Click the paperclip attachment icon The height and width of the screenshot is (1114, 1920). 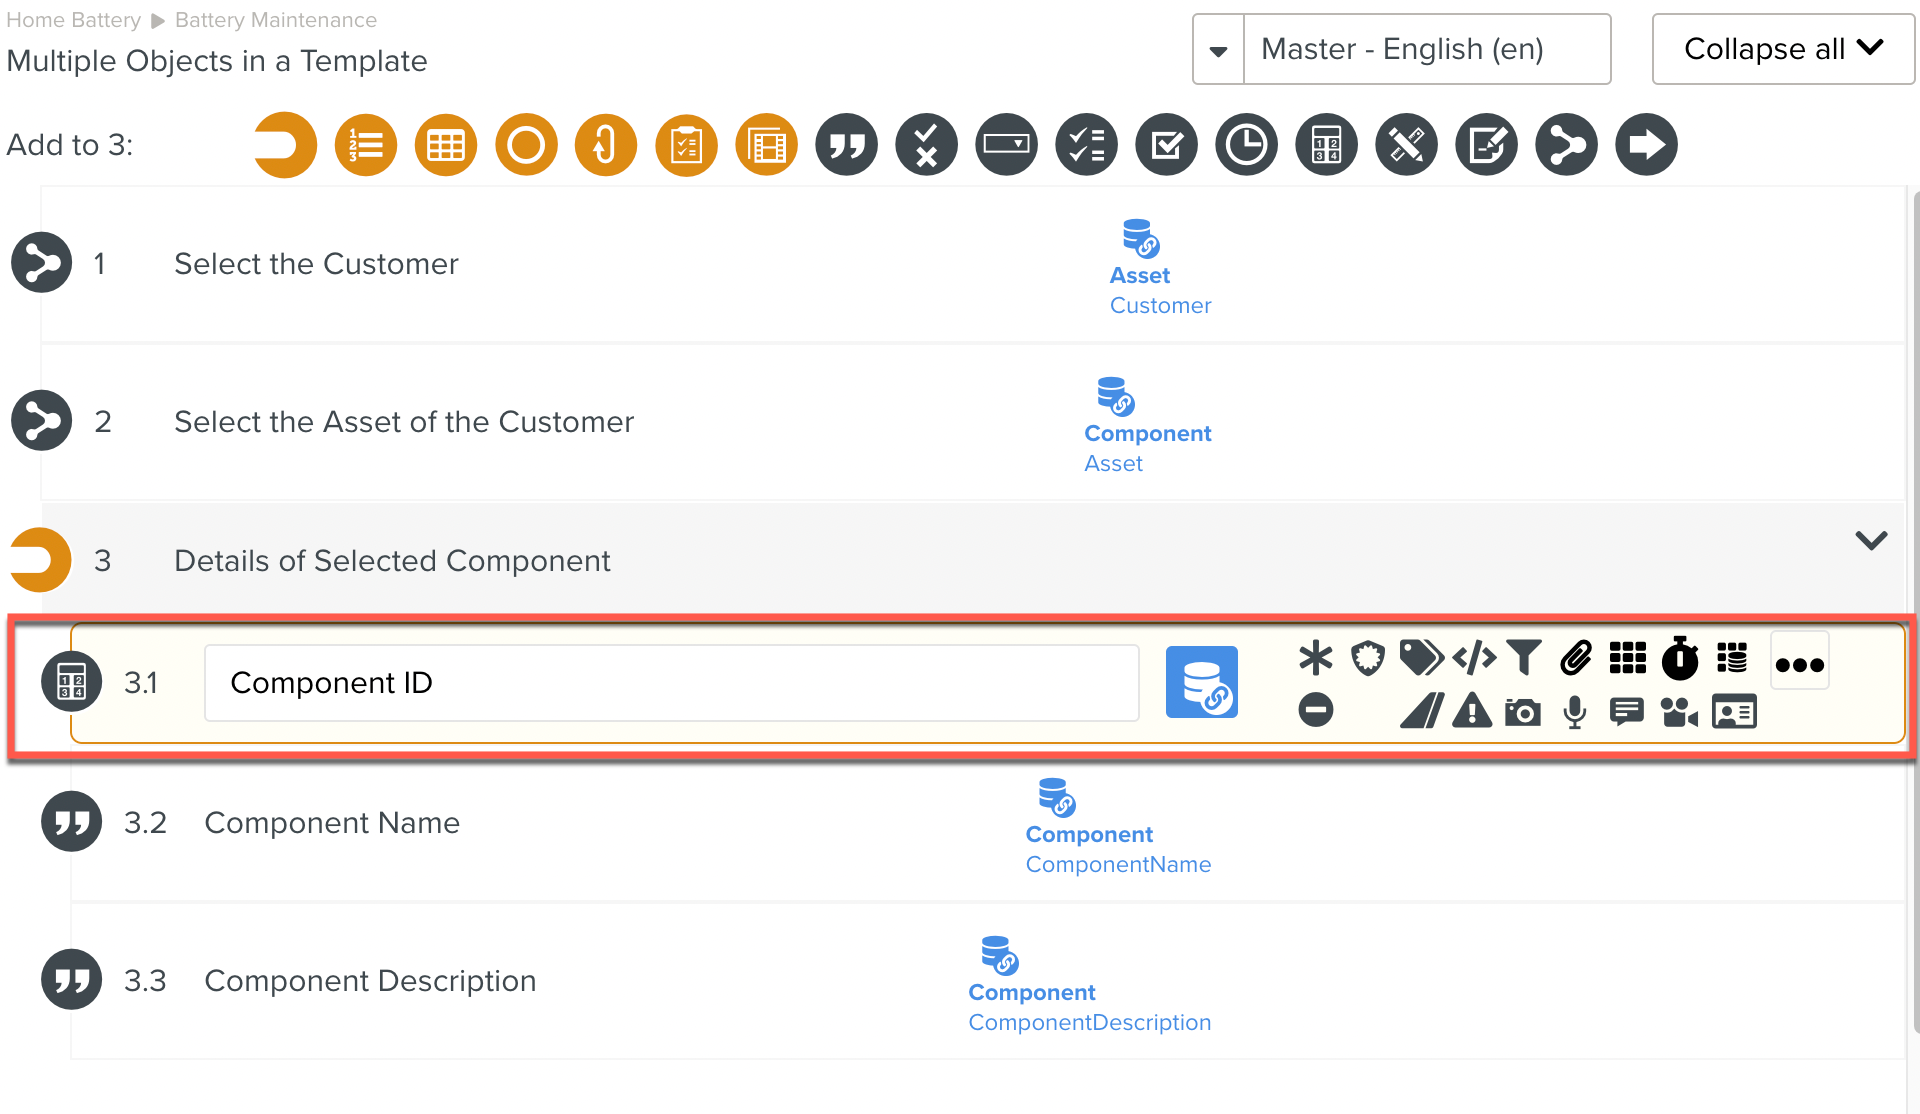pos(1576,658)
